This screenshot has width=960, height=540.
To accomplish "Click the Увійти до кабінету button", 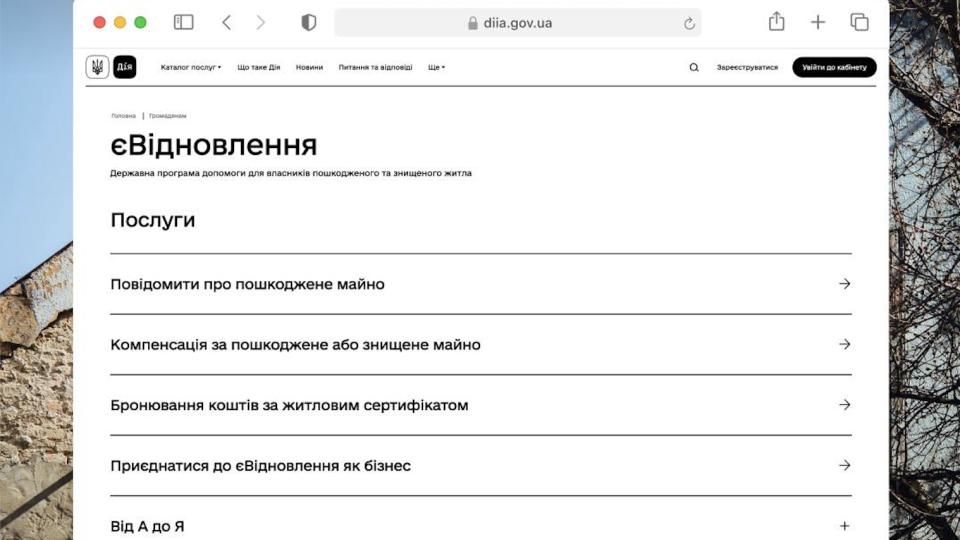I will [x=834, y=67].
